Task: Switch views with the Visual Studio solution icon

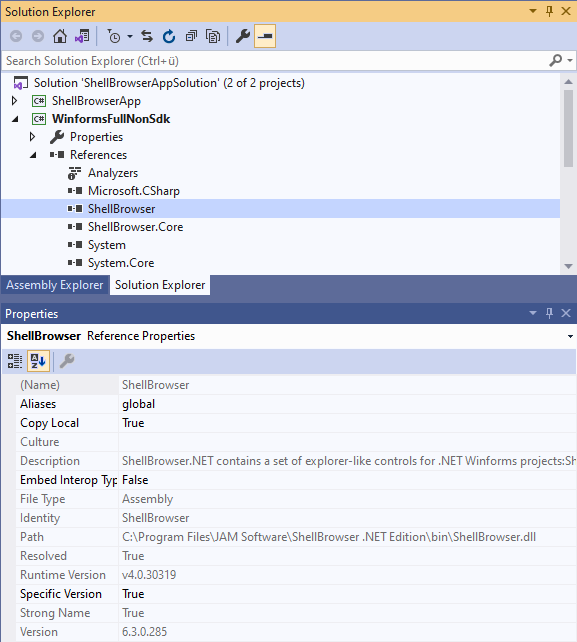Action: (x=82, y=36)
